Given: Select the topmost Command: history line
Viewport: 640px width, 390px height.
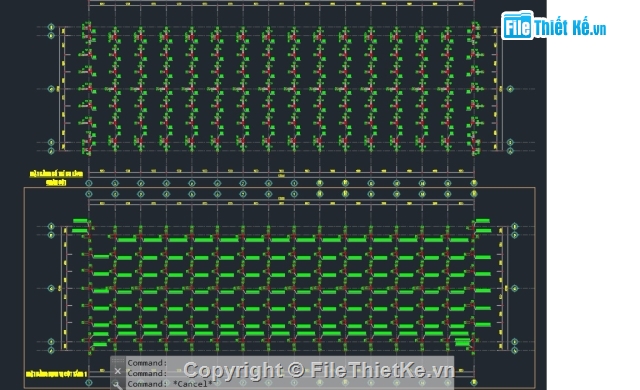Looking at the screenshot, I should point(147,363).
